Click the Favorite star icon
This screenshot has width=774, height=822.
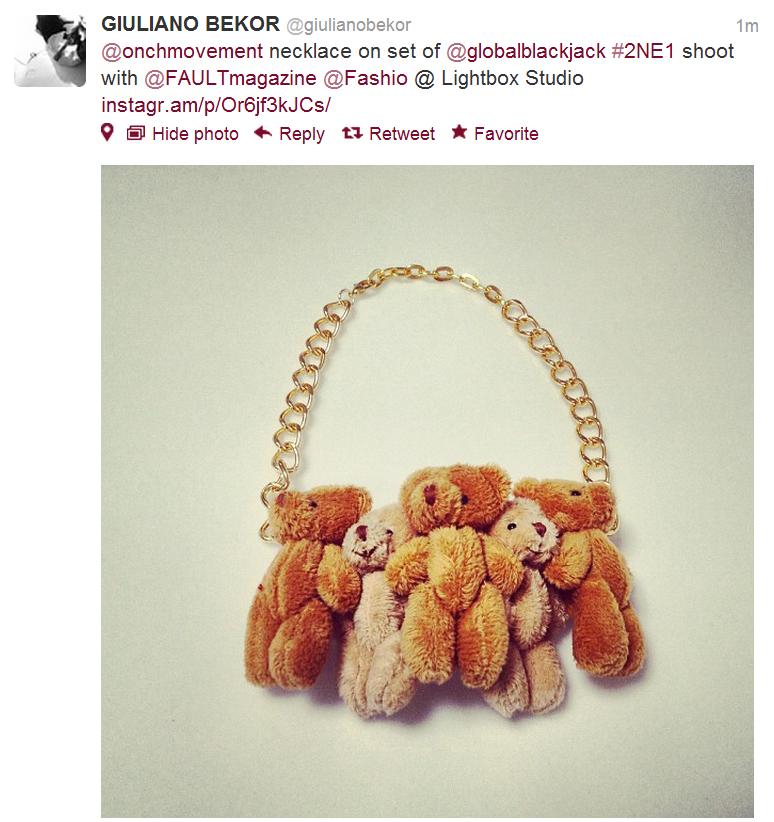[459, 133]
